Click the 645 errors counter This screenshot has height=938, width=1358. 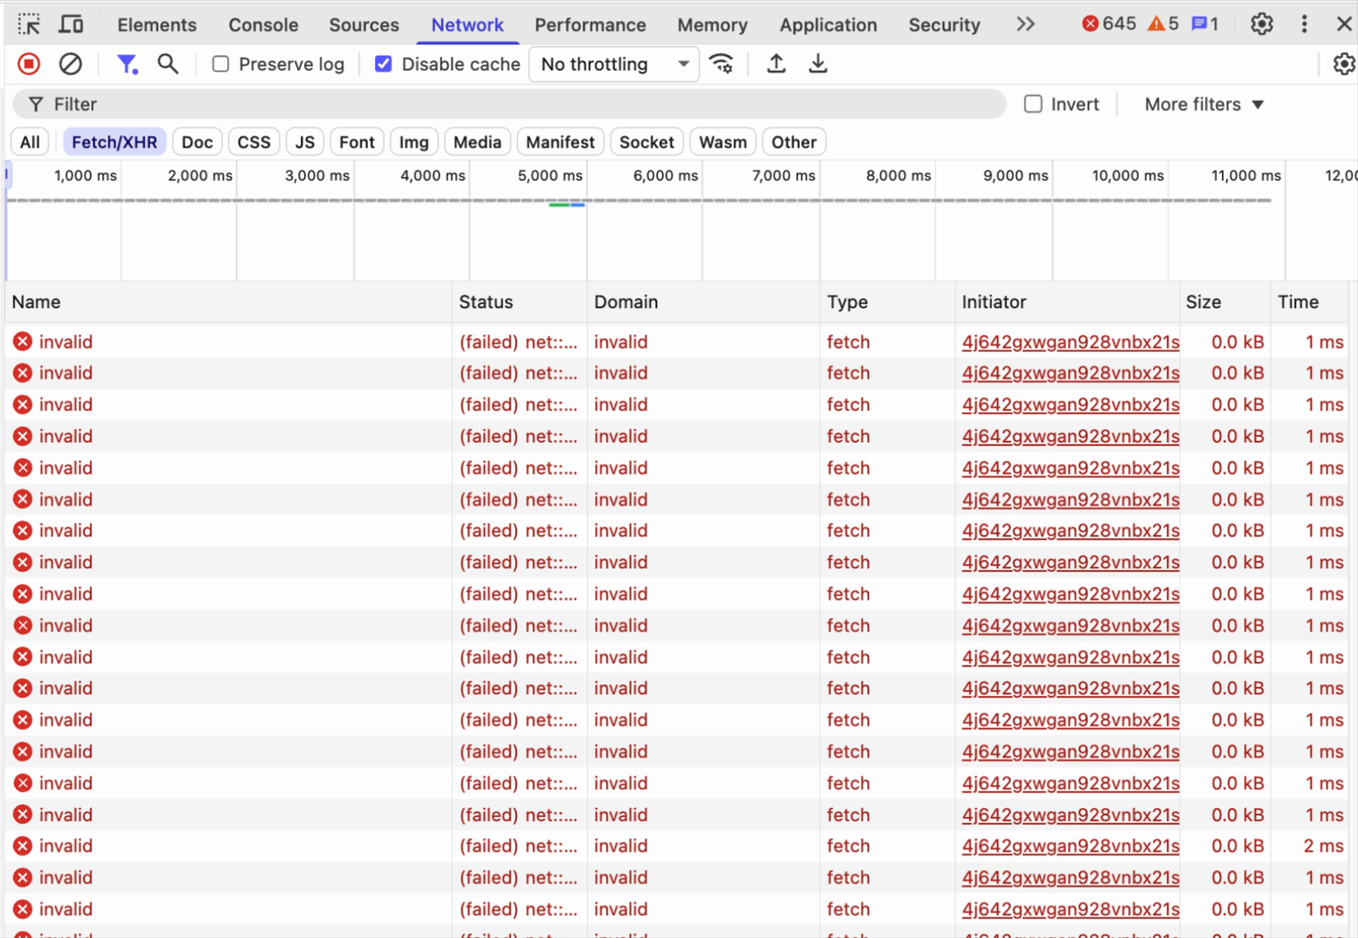pos(1109,24)
